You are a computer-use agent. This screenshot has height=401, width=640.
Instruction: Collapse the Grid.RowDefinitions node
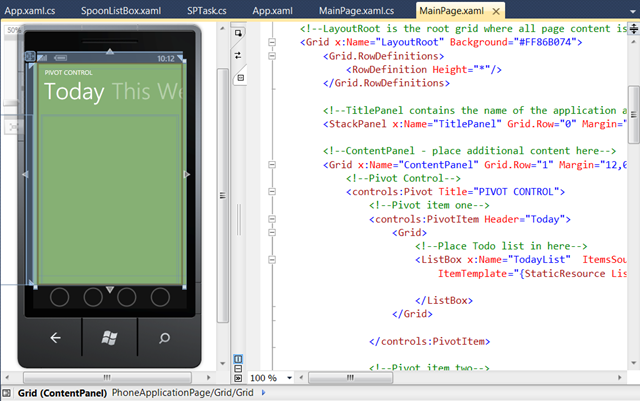pyautogui.click(x=272, y=56)
